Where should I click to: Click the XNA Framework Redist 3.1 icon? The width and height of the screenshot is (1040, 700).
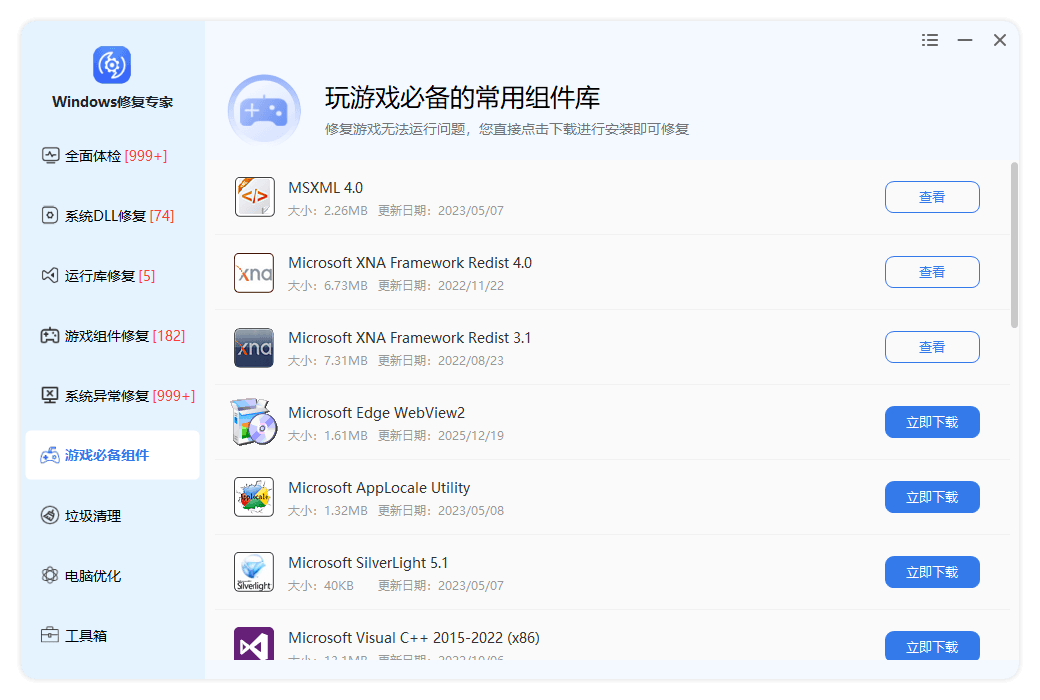pos(254,348)
